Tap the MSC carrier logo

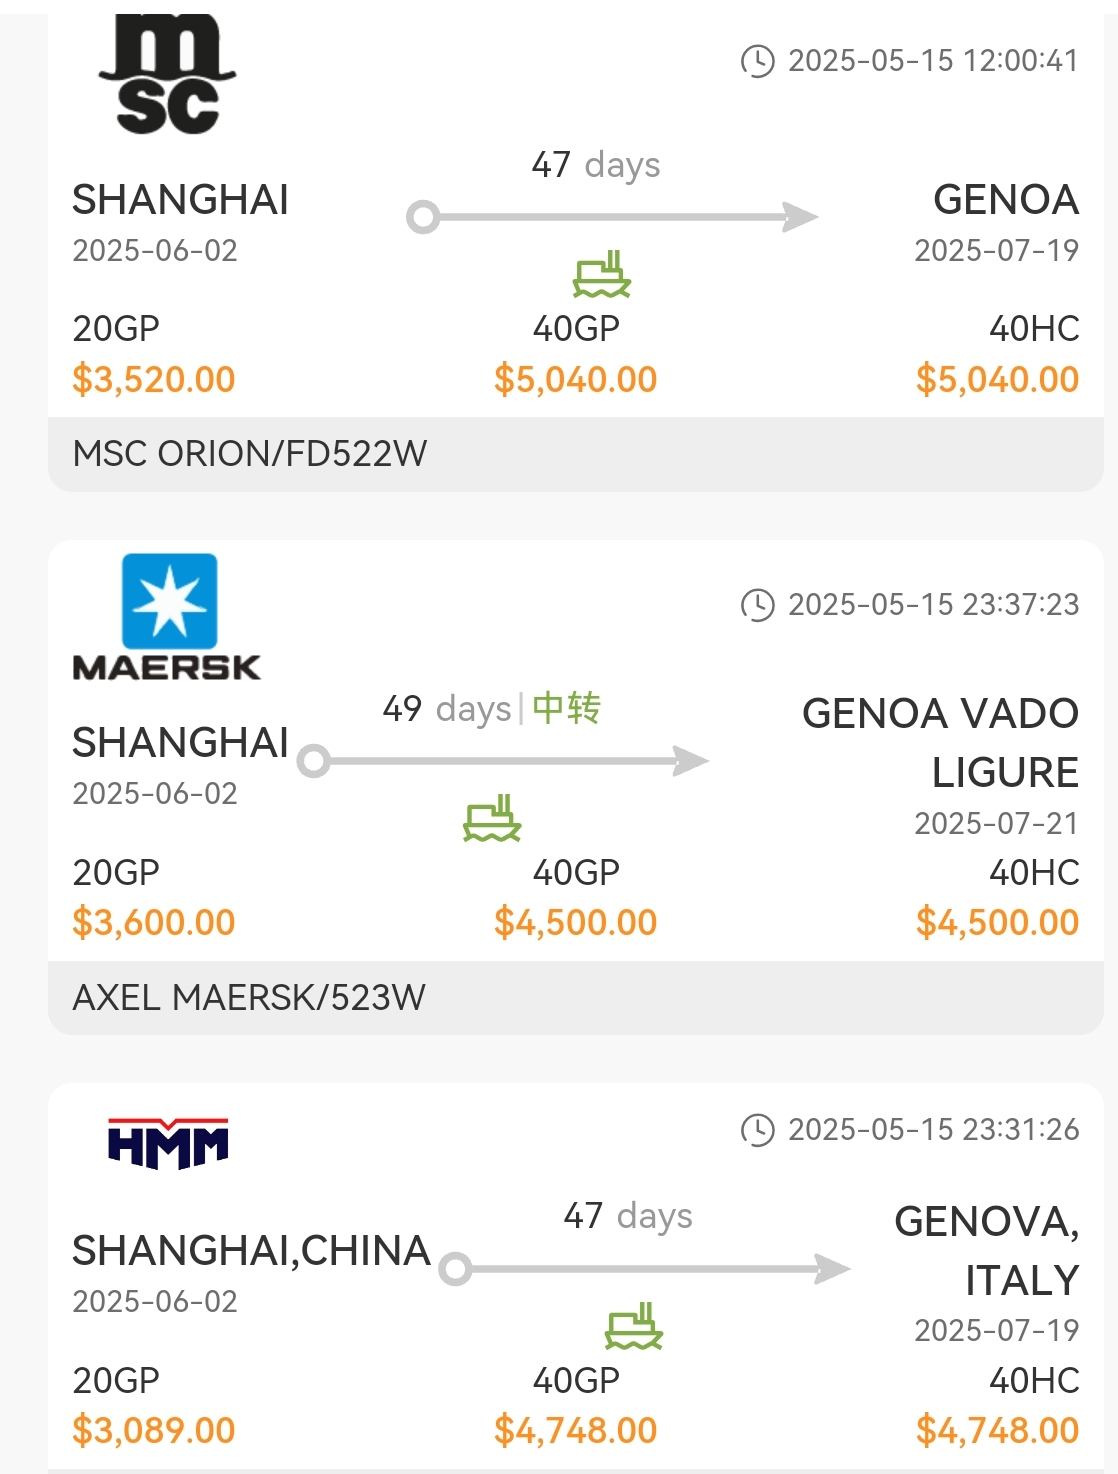tap(167, 74)
